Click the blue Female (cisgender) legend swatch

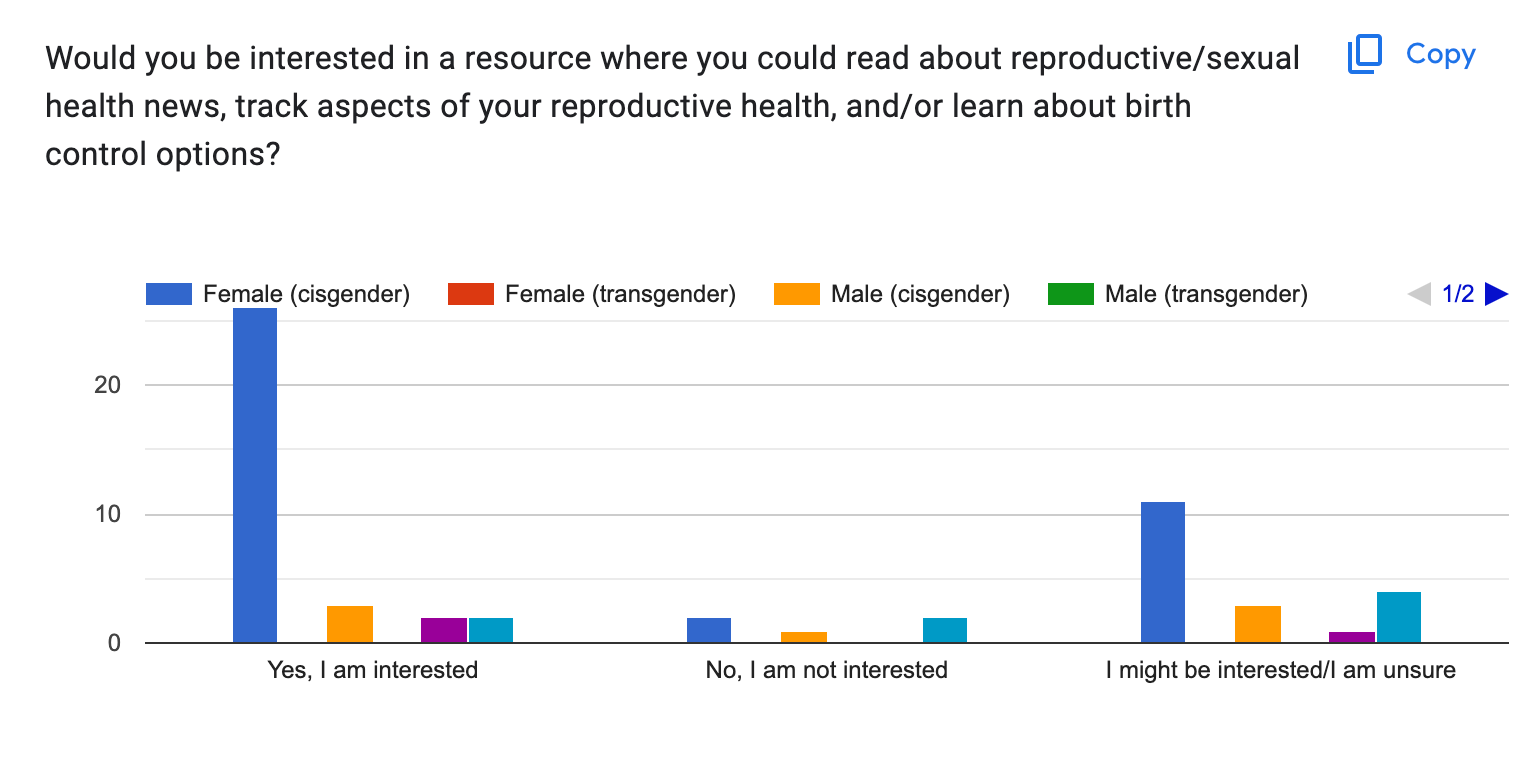pos(170,294)
